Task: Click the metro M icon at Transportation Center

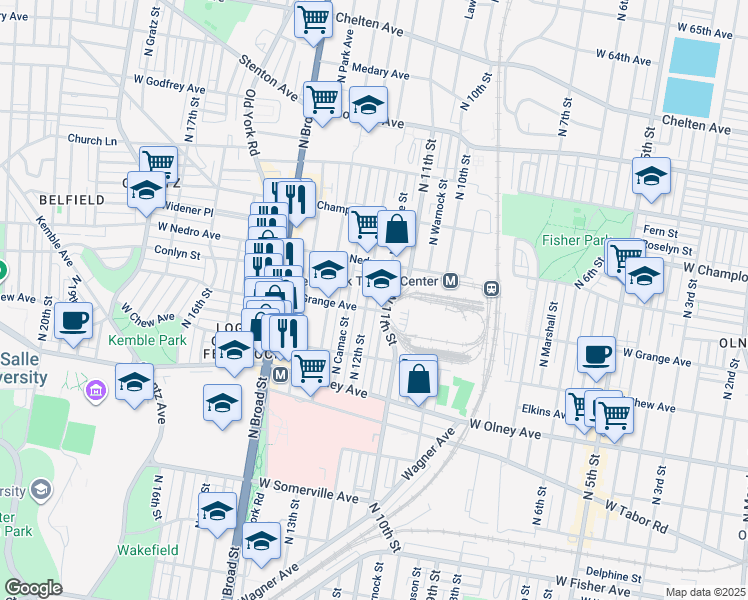Action: click(x=450, y=281)
